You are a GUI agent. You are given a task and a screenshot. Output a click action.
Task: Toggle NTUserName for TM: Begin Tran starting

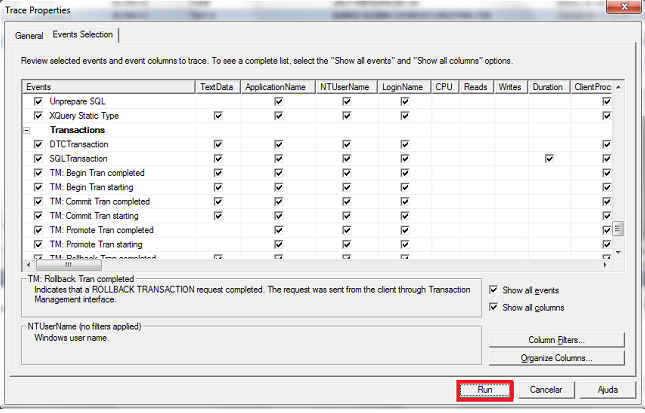click(x=347, y=187)
